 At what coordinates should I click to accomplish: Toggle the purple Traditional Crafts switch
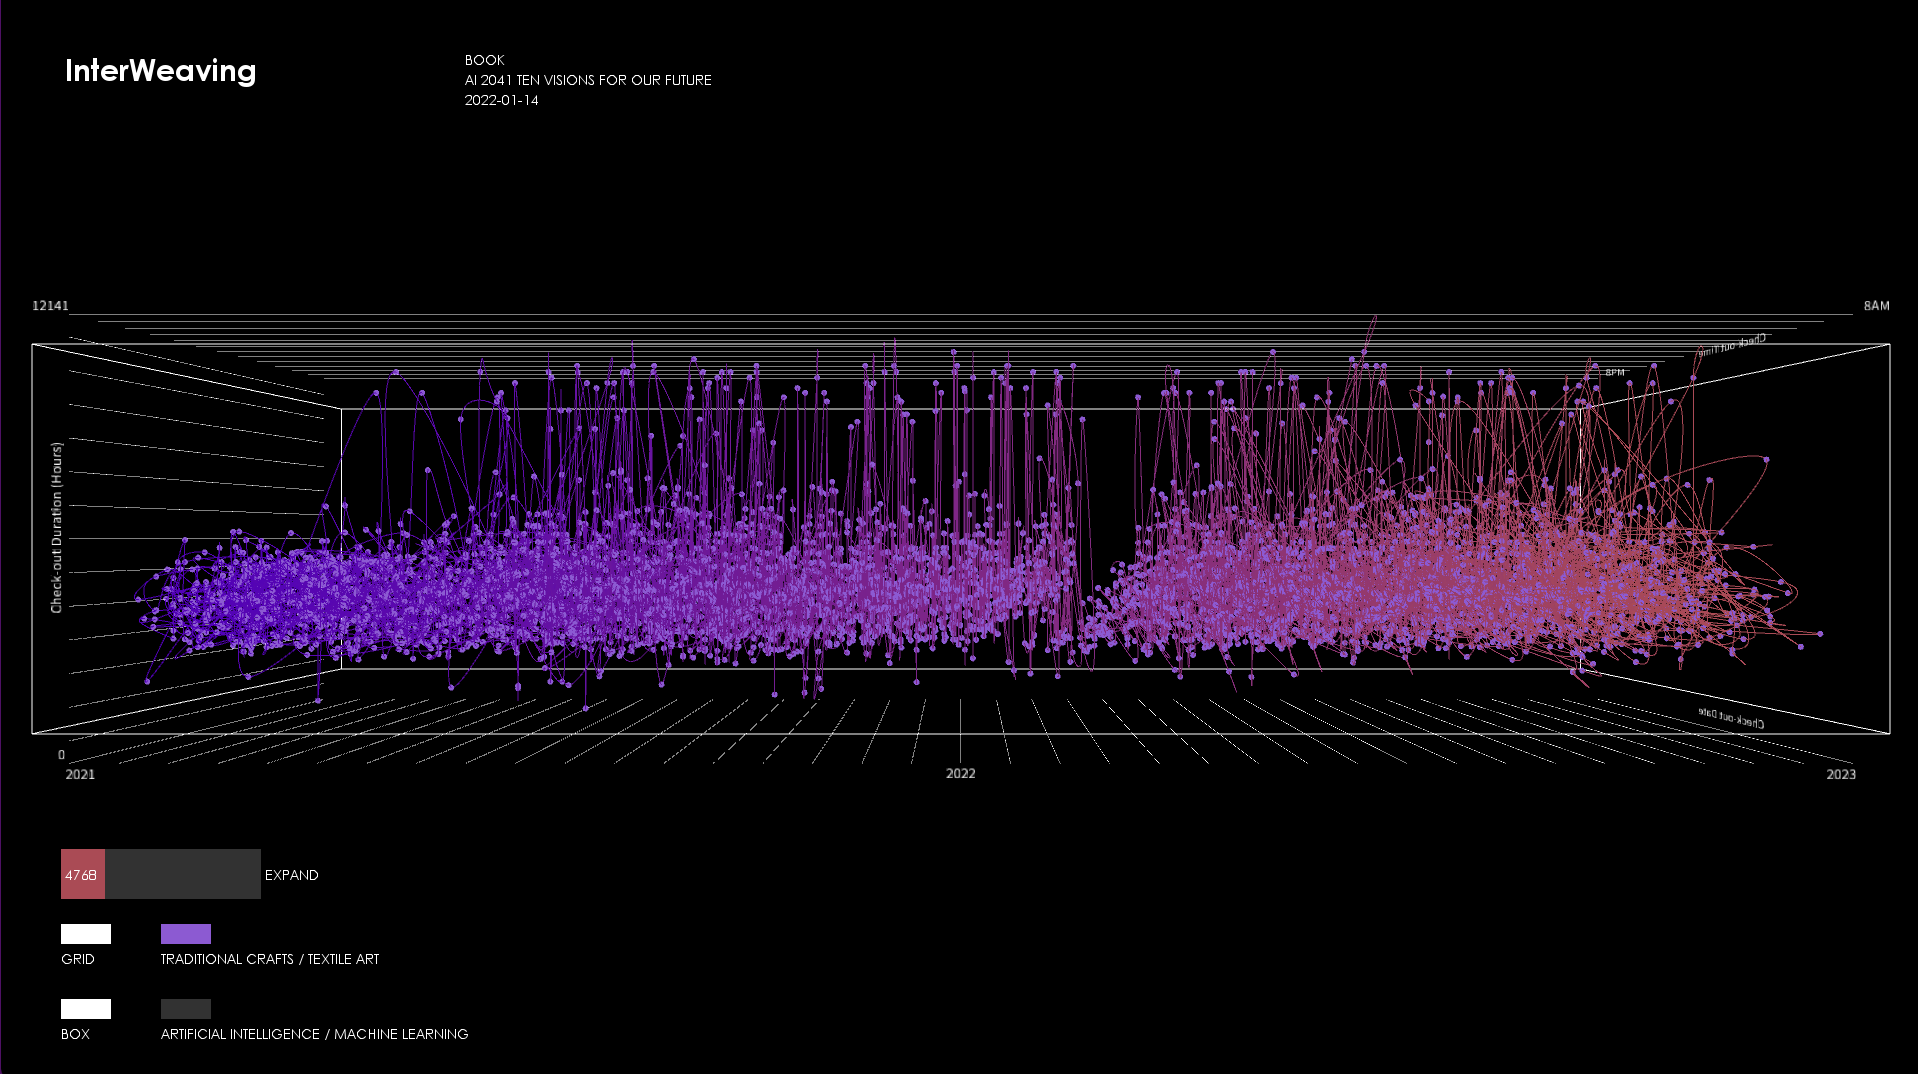185,934
